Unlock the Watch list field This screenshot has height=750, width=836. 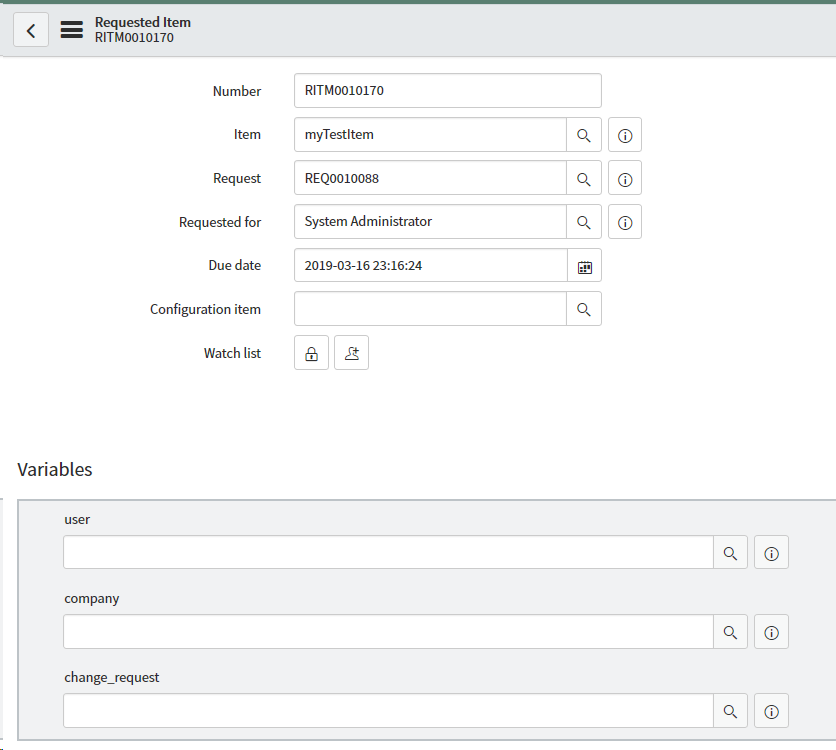tap(311, 353)
